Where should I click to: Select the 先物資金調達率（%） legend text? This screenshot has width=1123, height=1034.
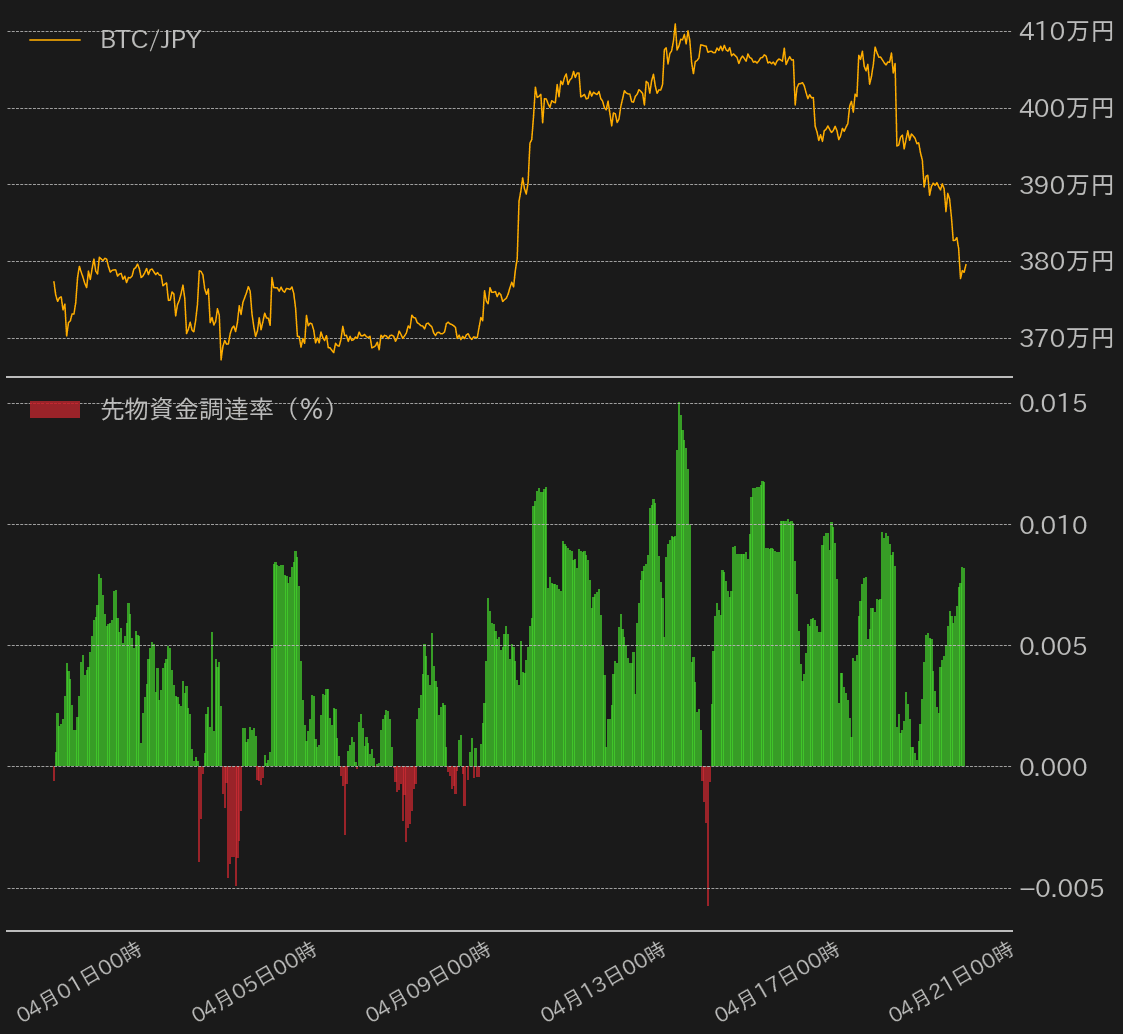click(218, 409)
